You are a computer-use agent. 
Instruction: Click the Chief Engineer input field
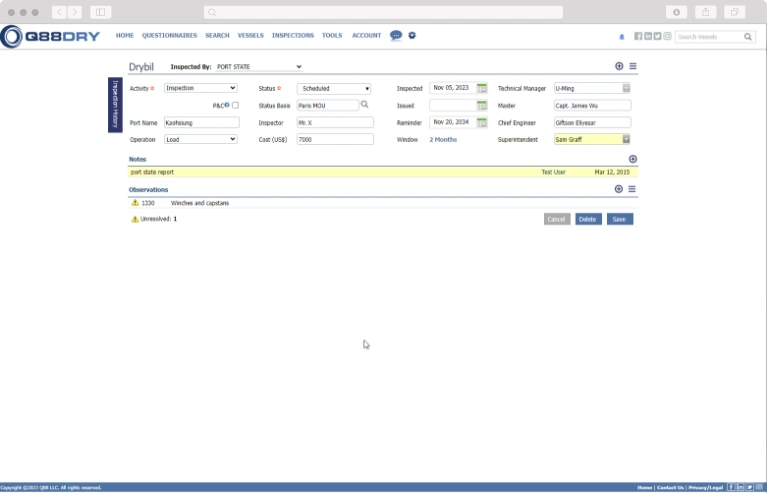[x=592, y=122]
